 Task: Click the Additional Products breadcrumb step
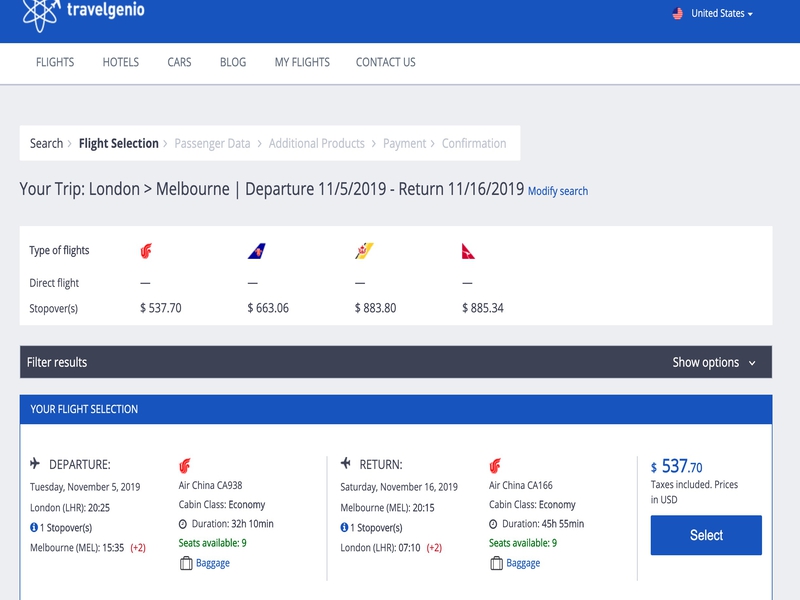[x=317, y=143]
